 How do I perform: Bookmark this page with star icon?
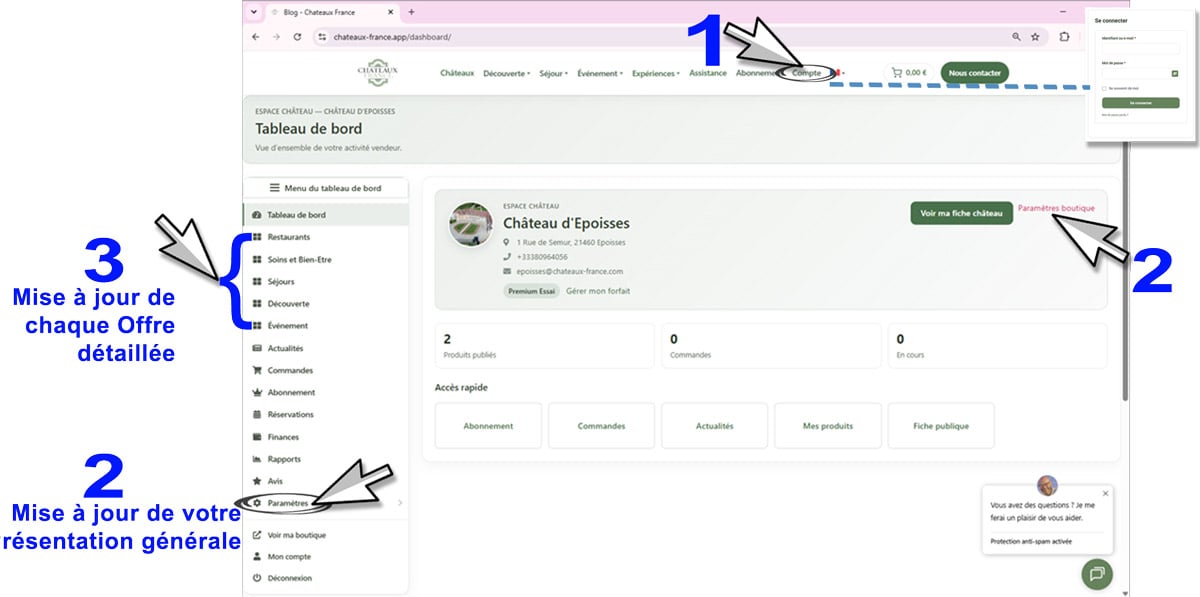1035,36
